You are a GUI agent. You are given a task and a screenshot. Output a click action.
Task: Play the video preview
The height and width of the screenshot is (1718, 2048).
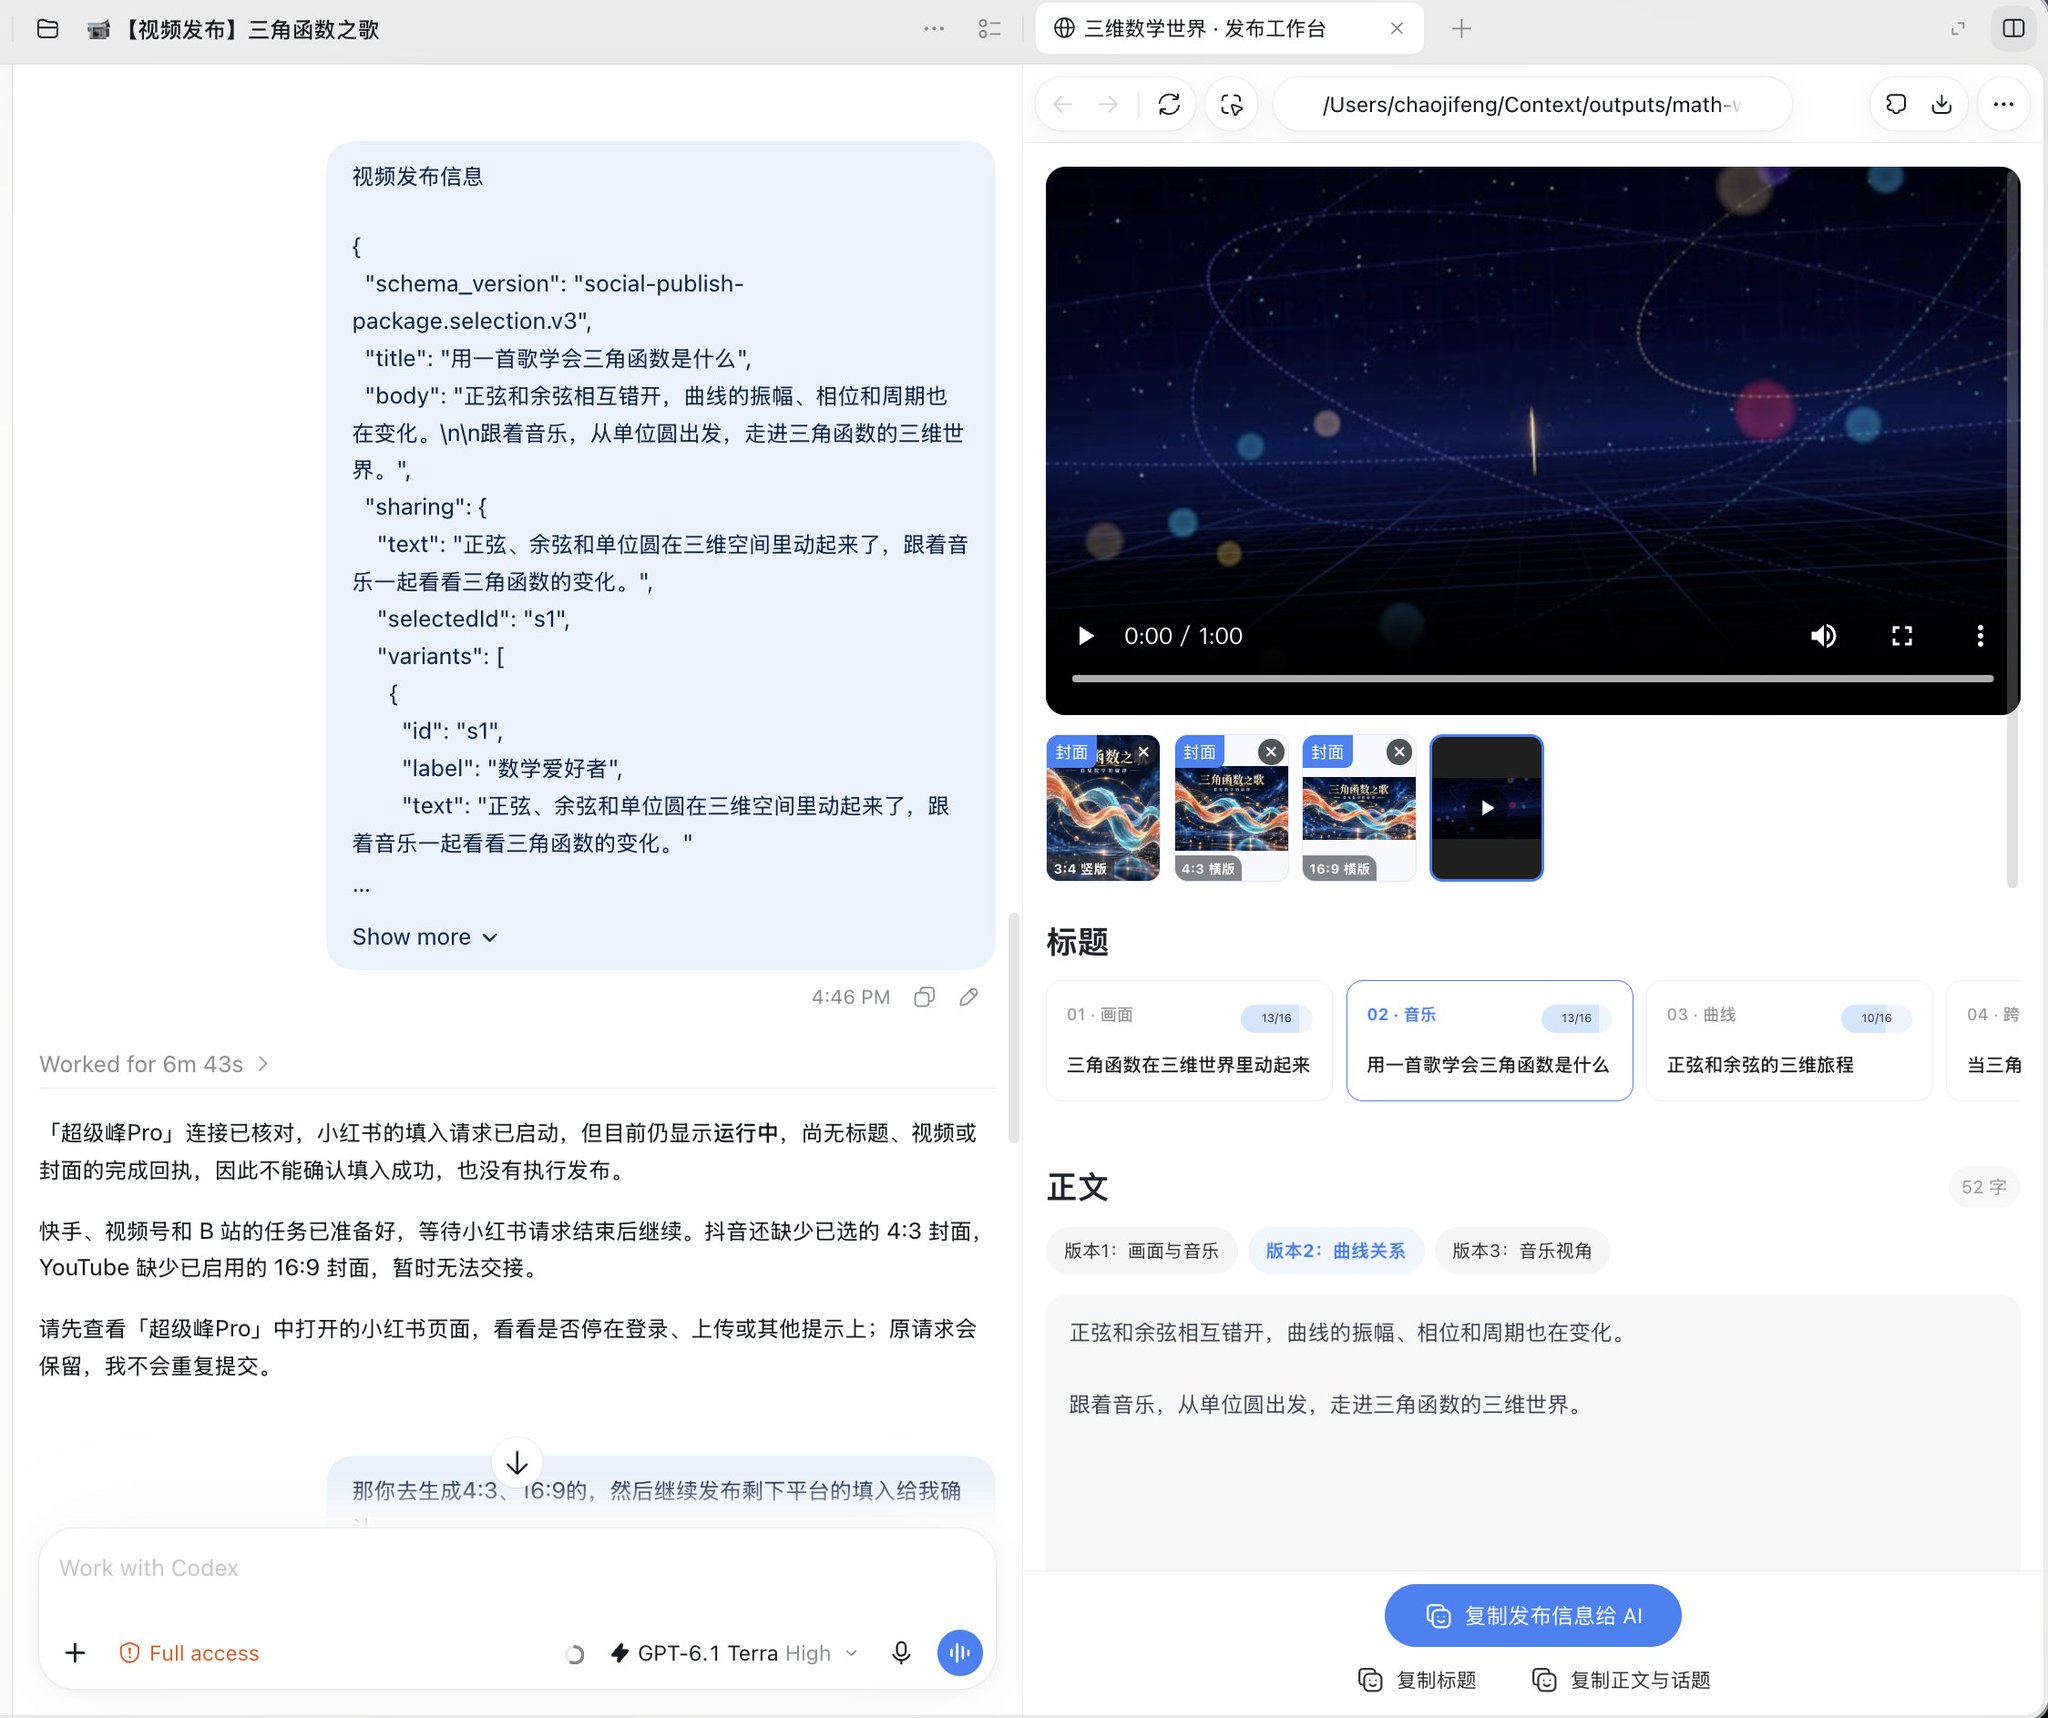click(x=1086, y=636)
